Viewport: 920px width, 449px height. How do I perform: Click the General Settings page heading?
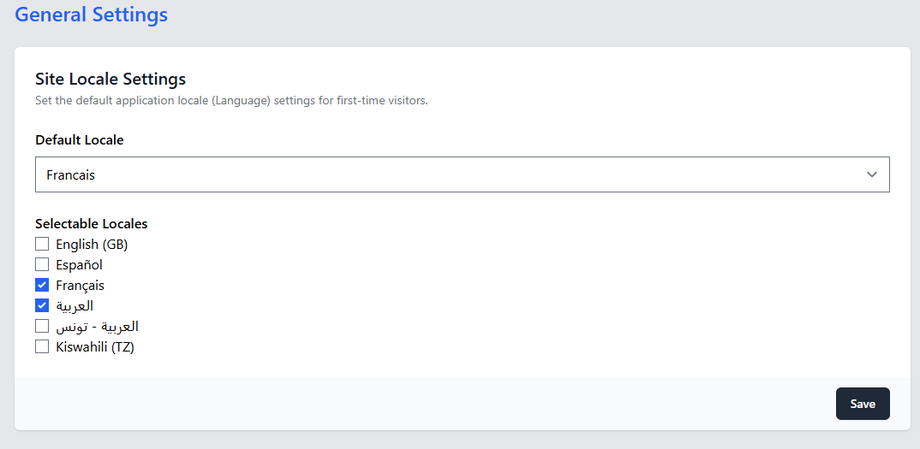coord(91,15)
